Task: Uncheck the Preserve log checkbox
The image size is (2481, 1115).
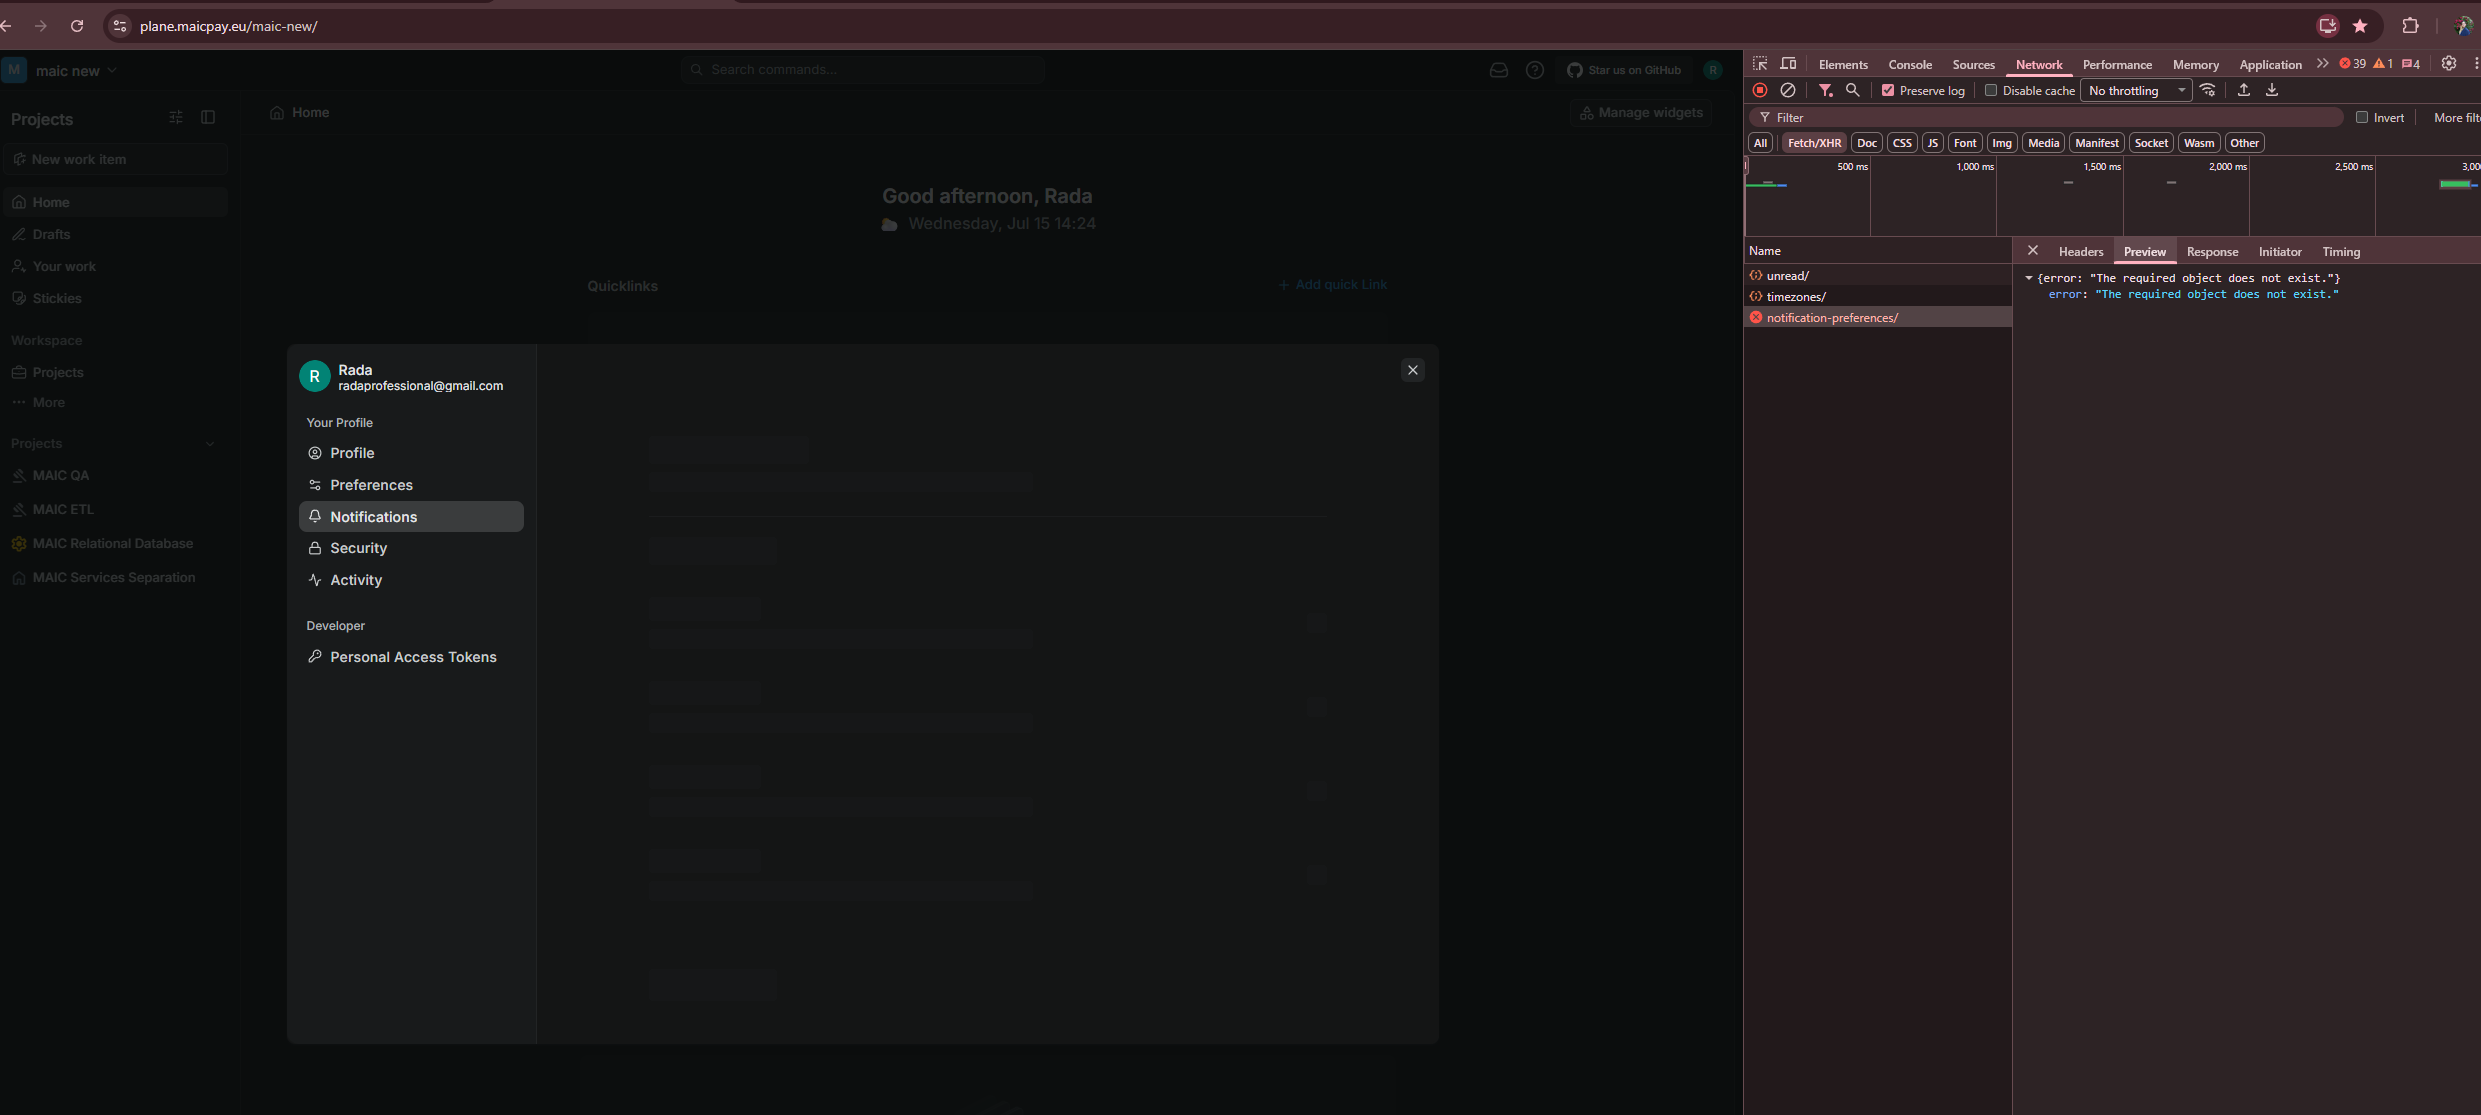Action: 1888,90
